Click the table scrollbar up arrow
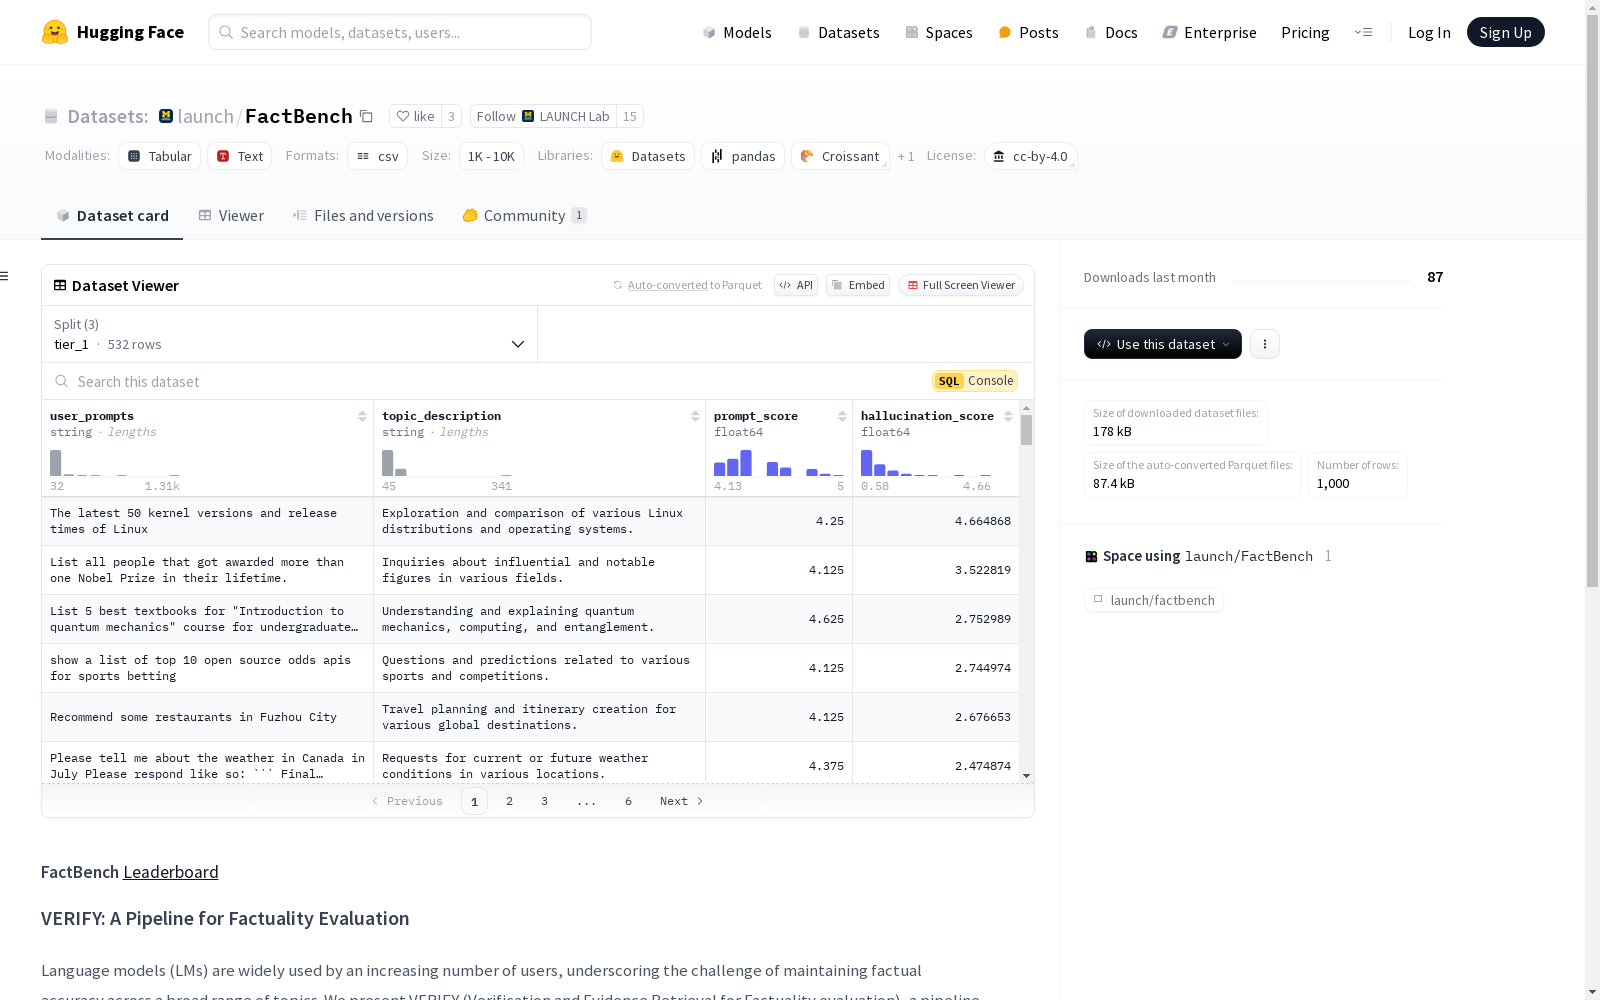This screenshot has width=1600, height=1000. (x=1026, y=408)
